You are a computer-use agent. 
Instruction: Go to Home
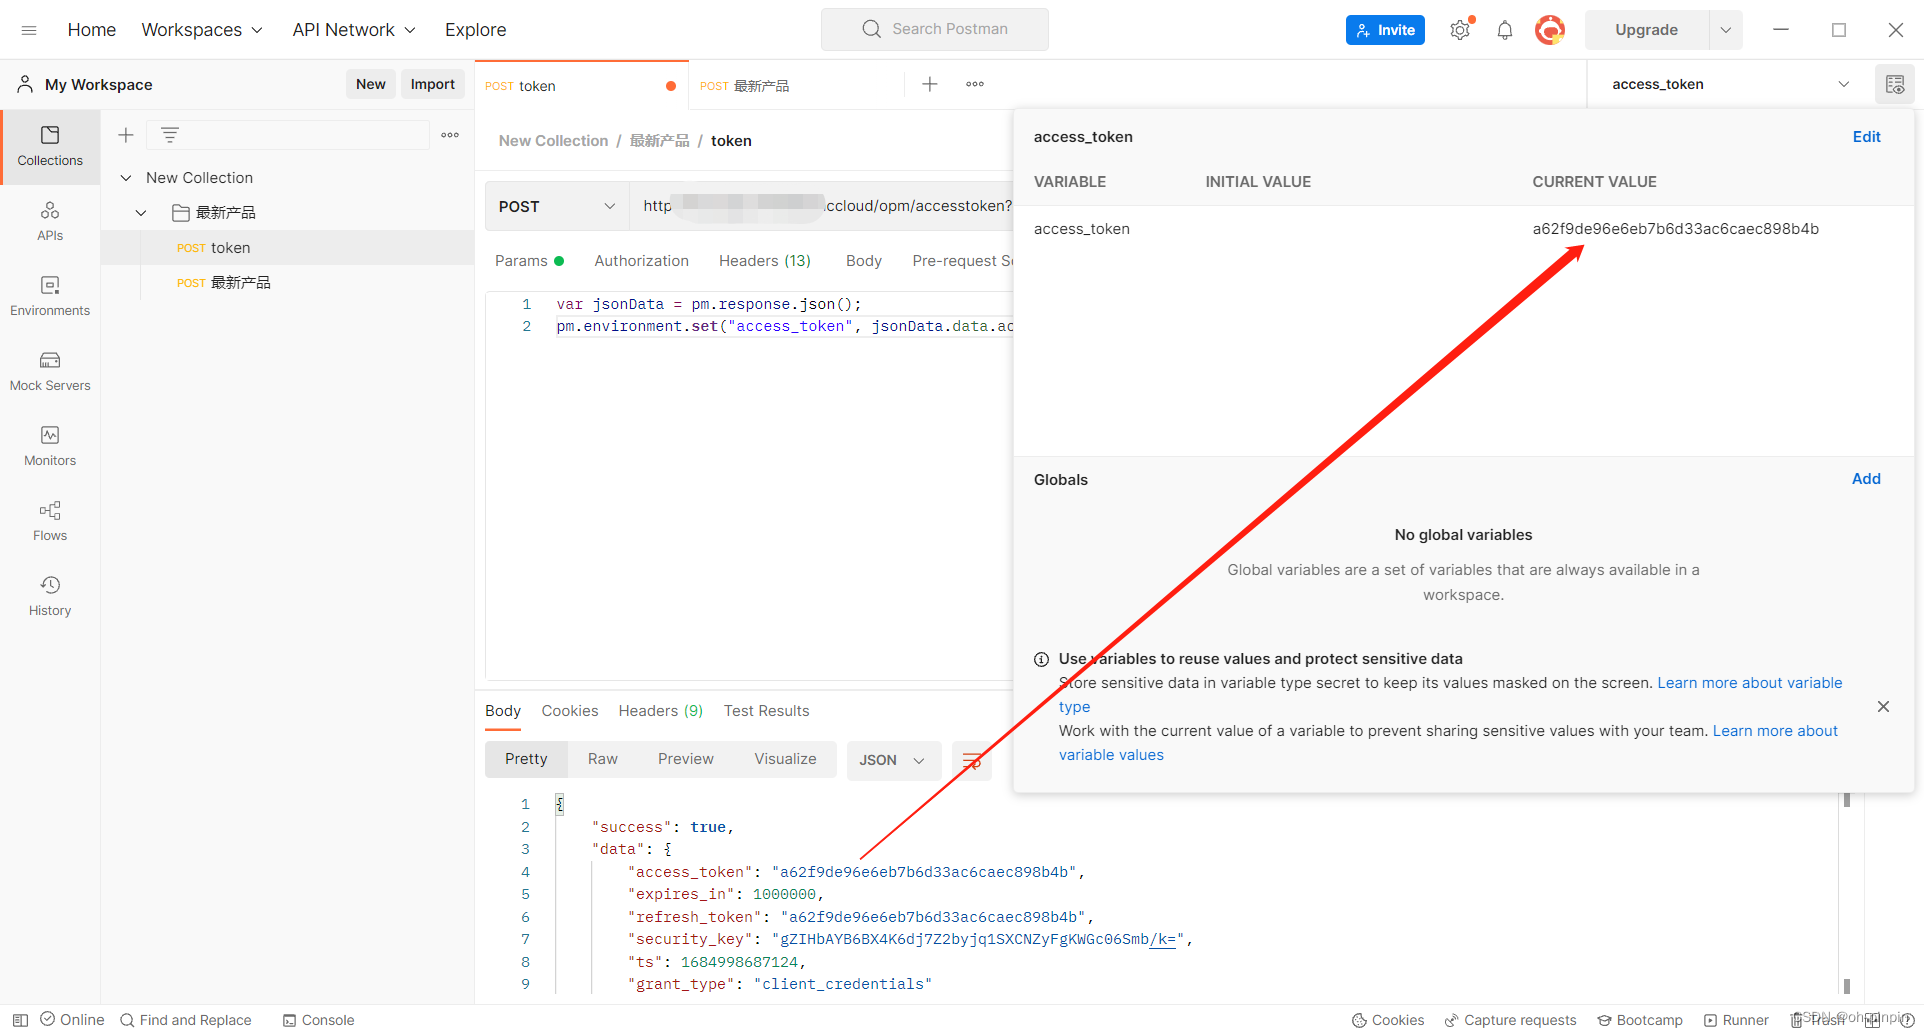point(92,30)
